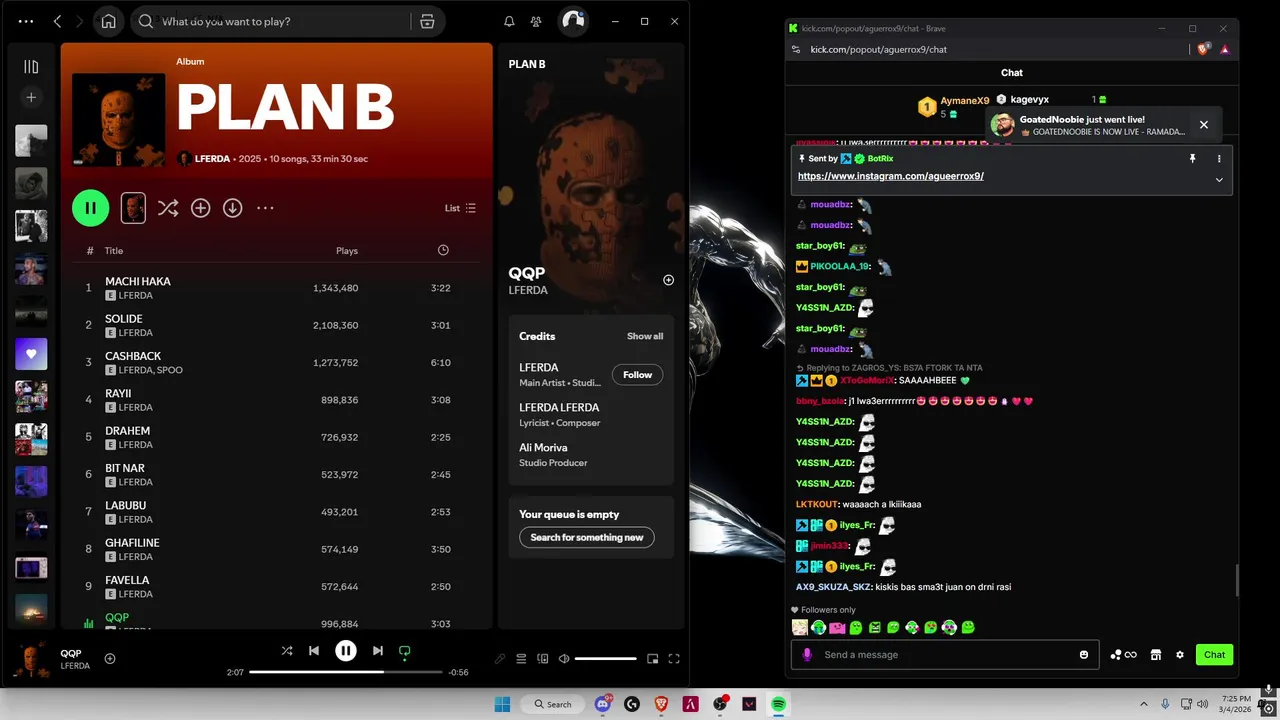
Task: Show all credits
Action: pos(645,336)
